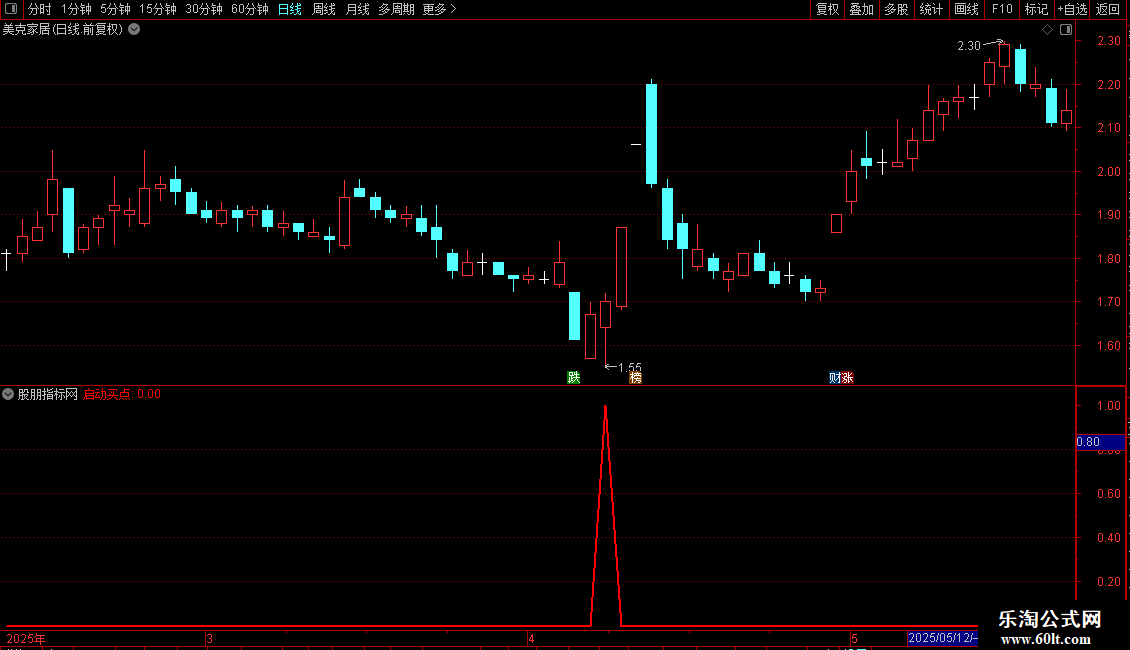Click the 2.00 price axis label

tap(1108, 172)
